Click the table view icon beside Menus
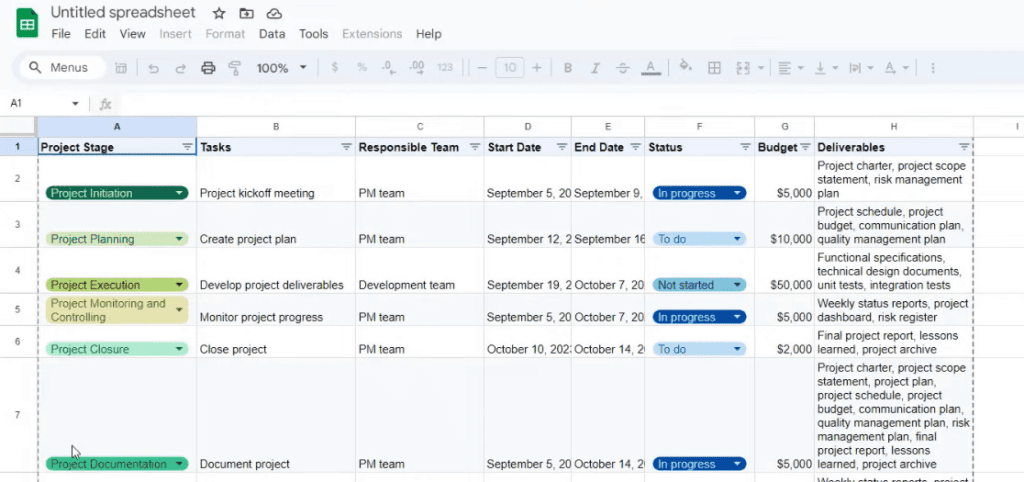 [x=121, y=68]
